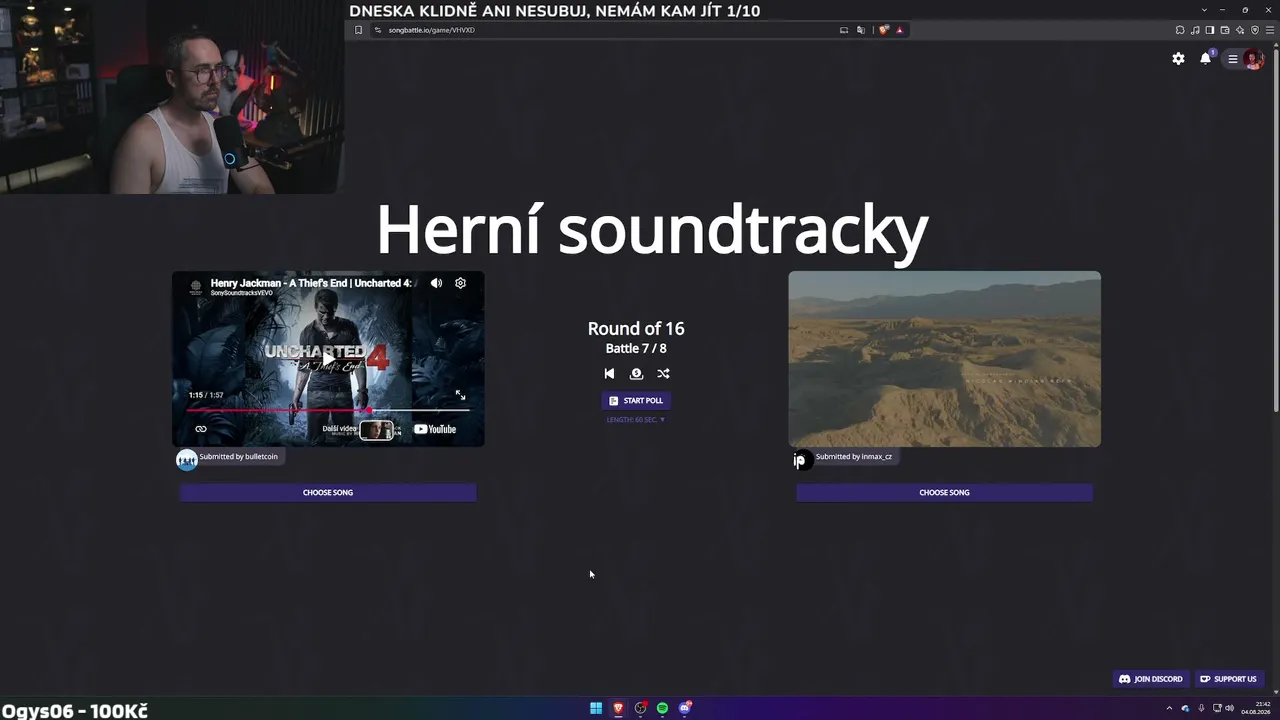The width and height of the screenshot is (1280, 720).
Task: Open the browser main hamburger menu
Action: tap(1270, 30)
